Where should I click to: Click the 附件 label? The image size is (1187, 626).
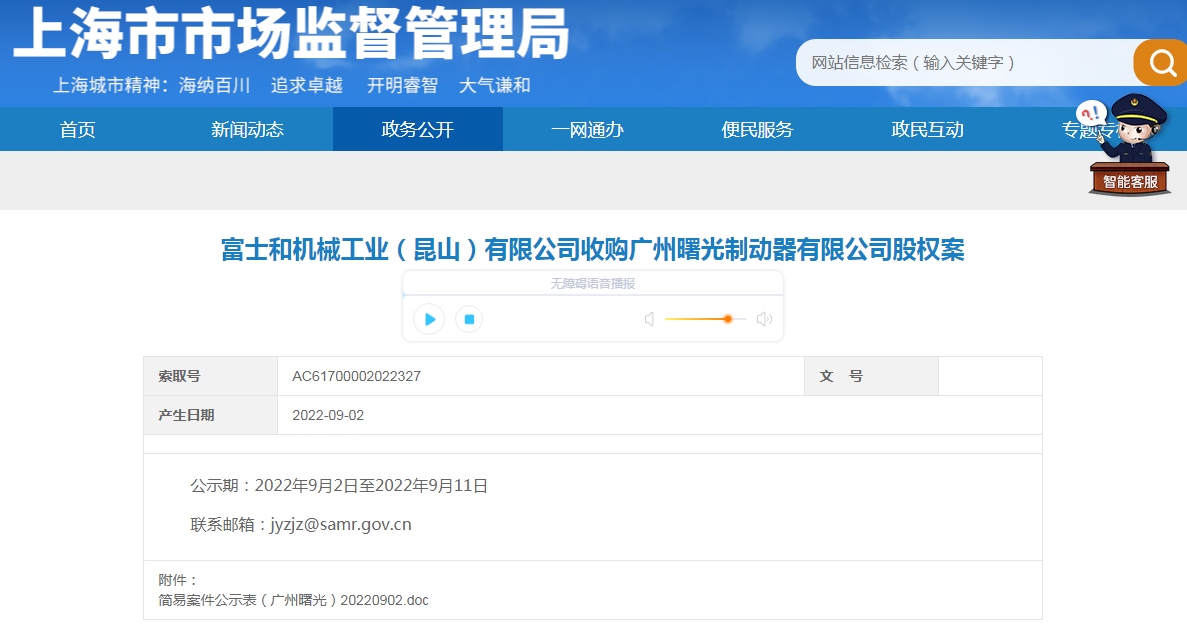point(178,580)
